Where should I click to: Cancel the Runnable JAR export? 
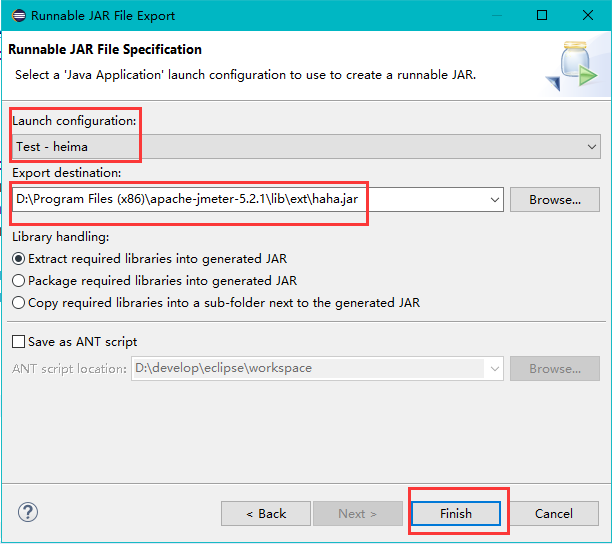point(554,514)
